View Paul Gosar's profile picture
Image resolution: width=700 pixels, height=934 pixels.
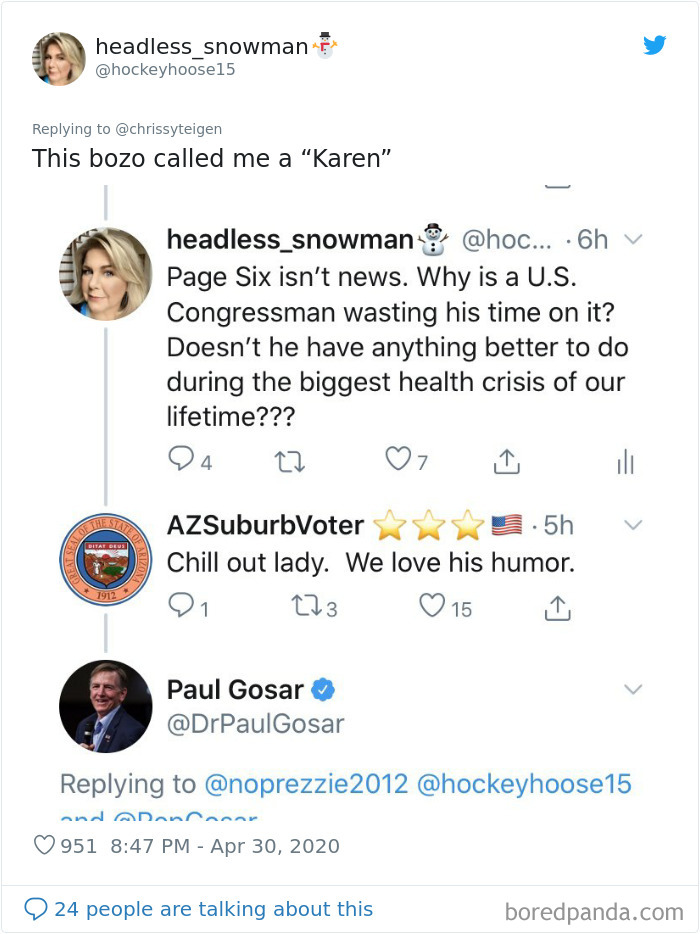(x=106, y=706)
